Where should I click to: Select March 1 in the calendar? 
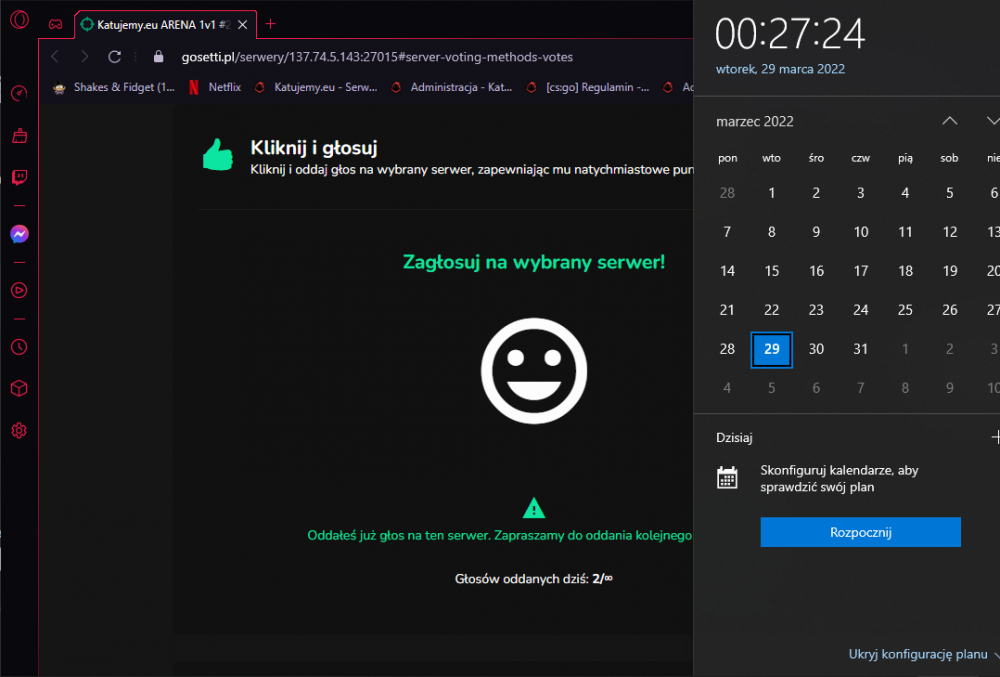pyautogui.click(x=772, y=193)
